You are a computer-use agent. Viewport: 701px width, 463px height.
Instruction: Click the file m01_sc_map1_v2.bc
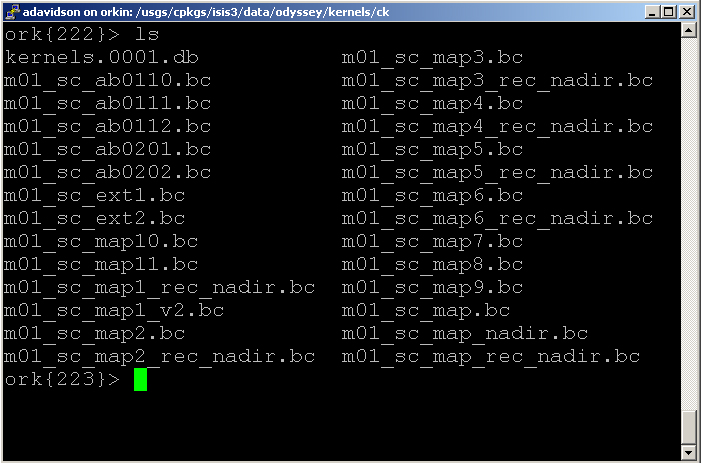[114, 310]
